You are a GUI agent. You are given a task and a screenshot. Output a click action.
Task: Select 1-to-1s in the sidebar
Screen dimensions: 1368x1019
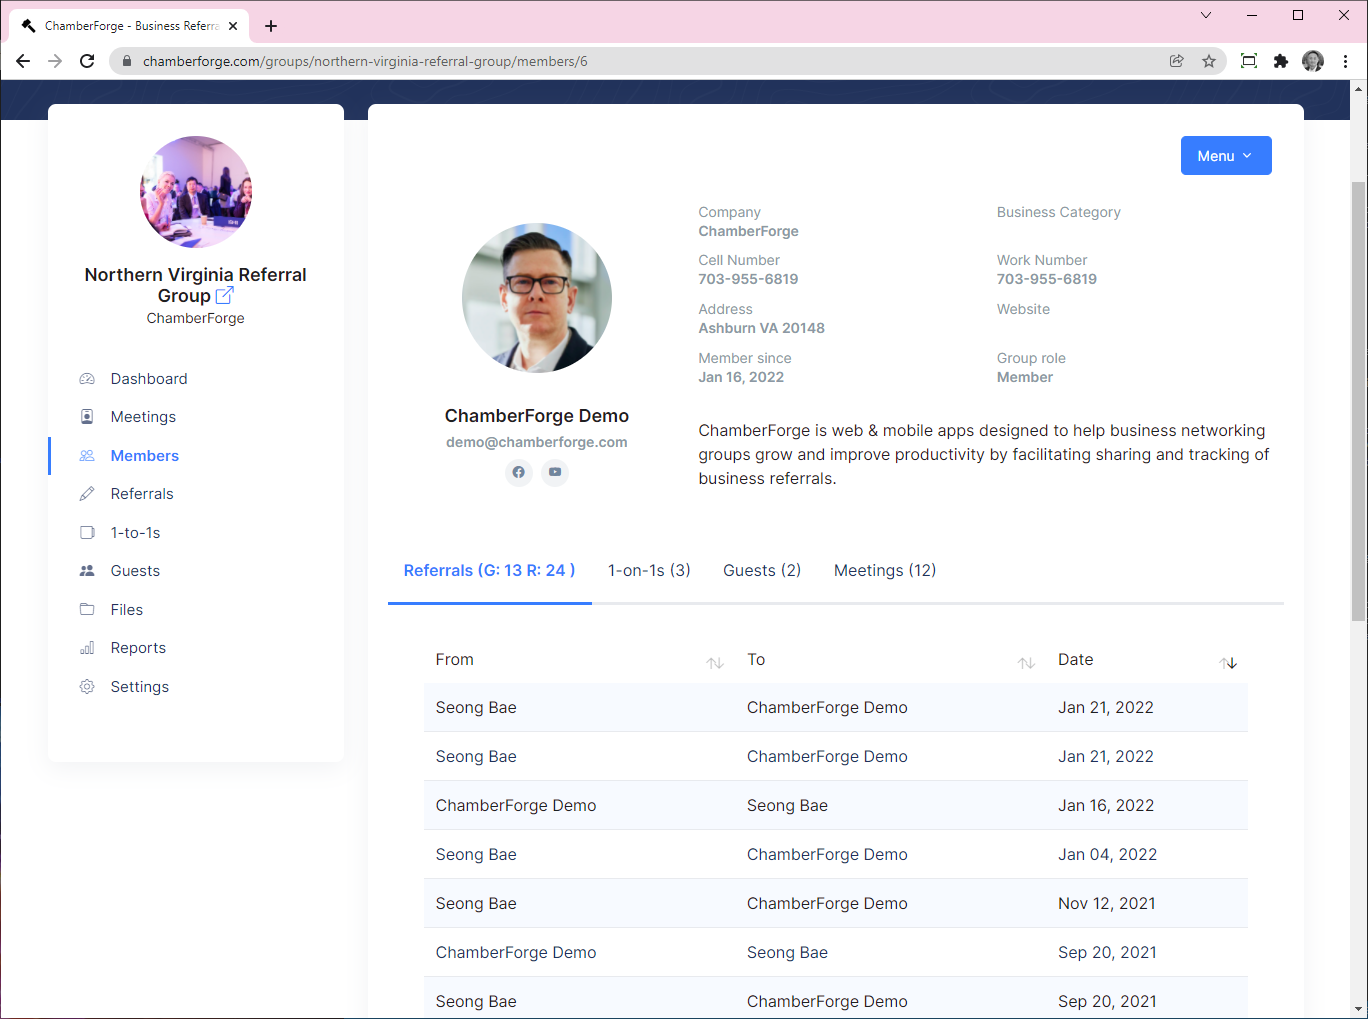click(135, 533)
